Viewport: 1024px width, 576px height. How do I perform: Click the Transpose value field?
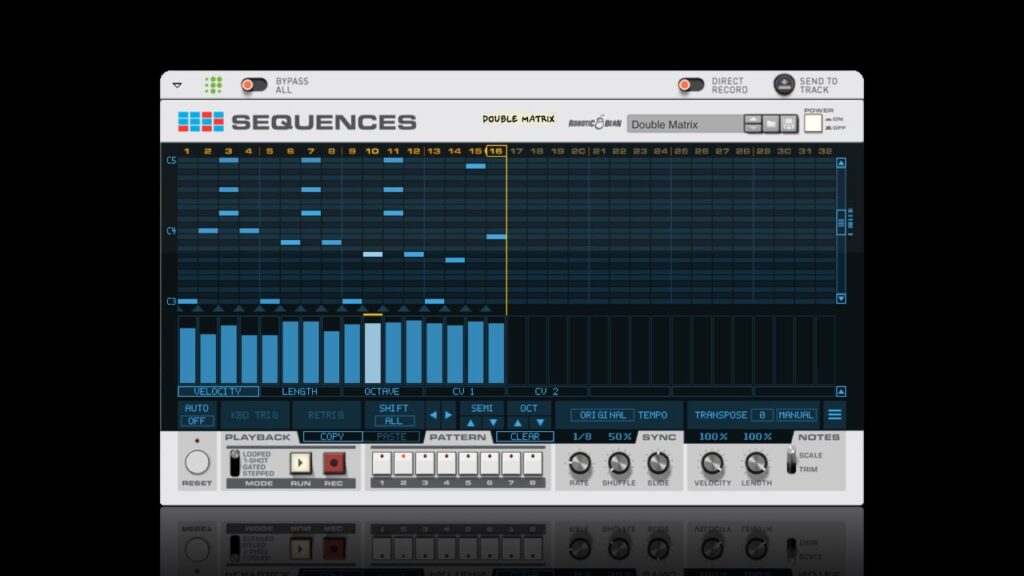(761, 415)
